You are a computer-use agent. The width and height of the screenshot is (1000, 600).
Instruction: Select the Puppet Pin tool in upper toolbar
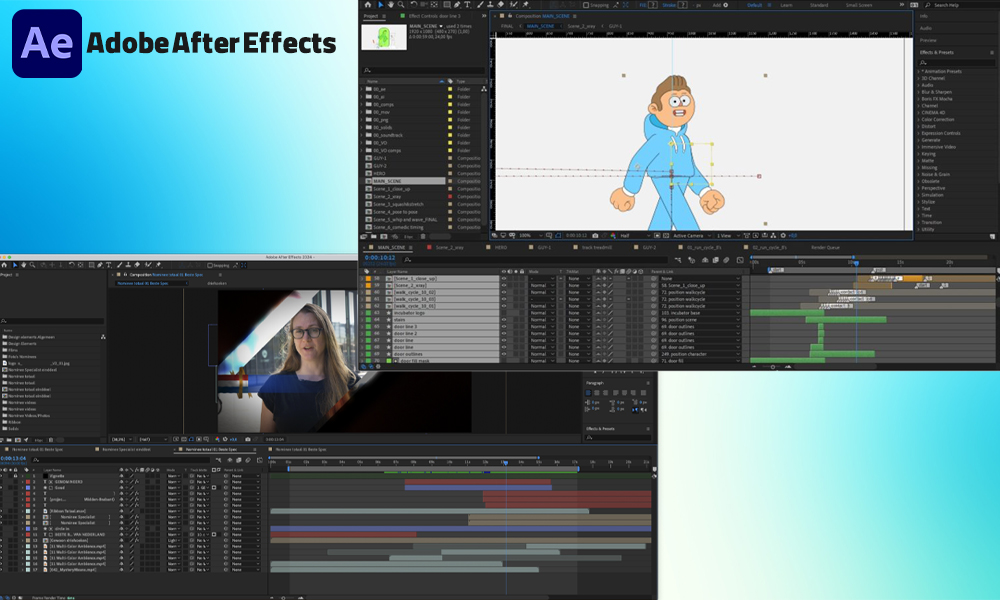(x=526, y=4)
